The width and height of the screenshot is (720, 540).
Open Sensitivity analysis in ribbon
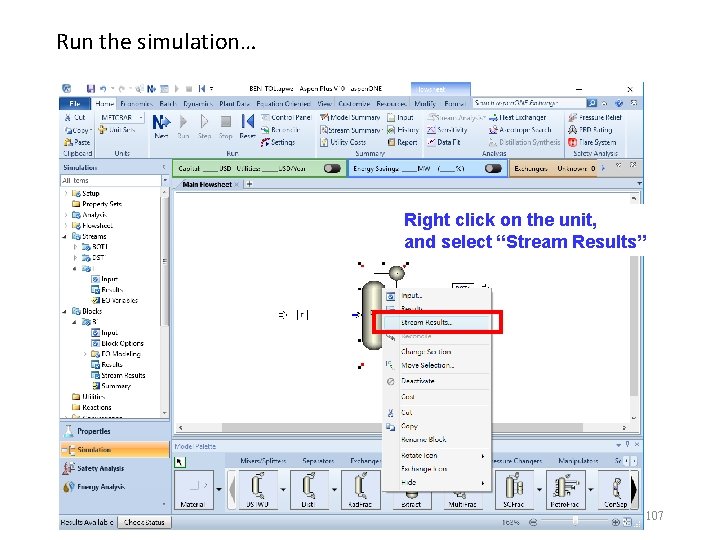tap(447, 130)
